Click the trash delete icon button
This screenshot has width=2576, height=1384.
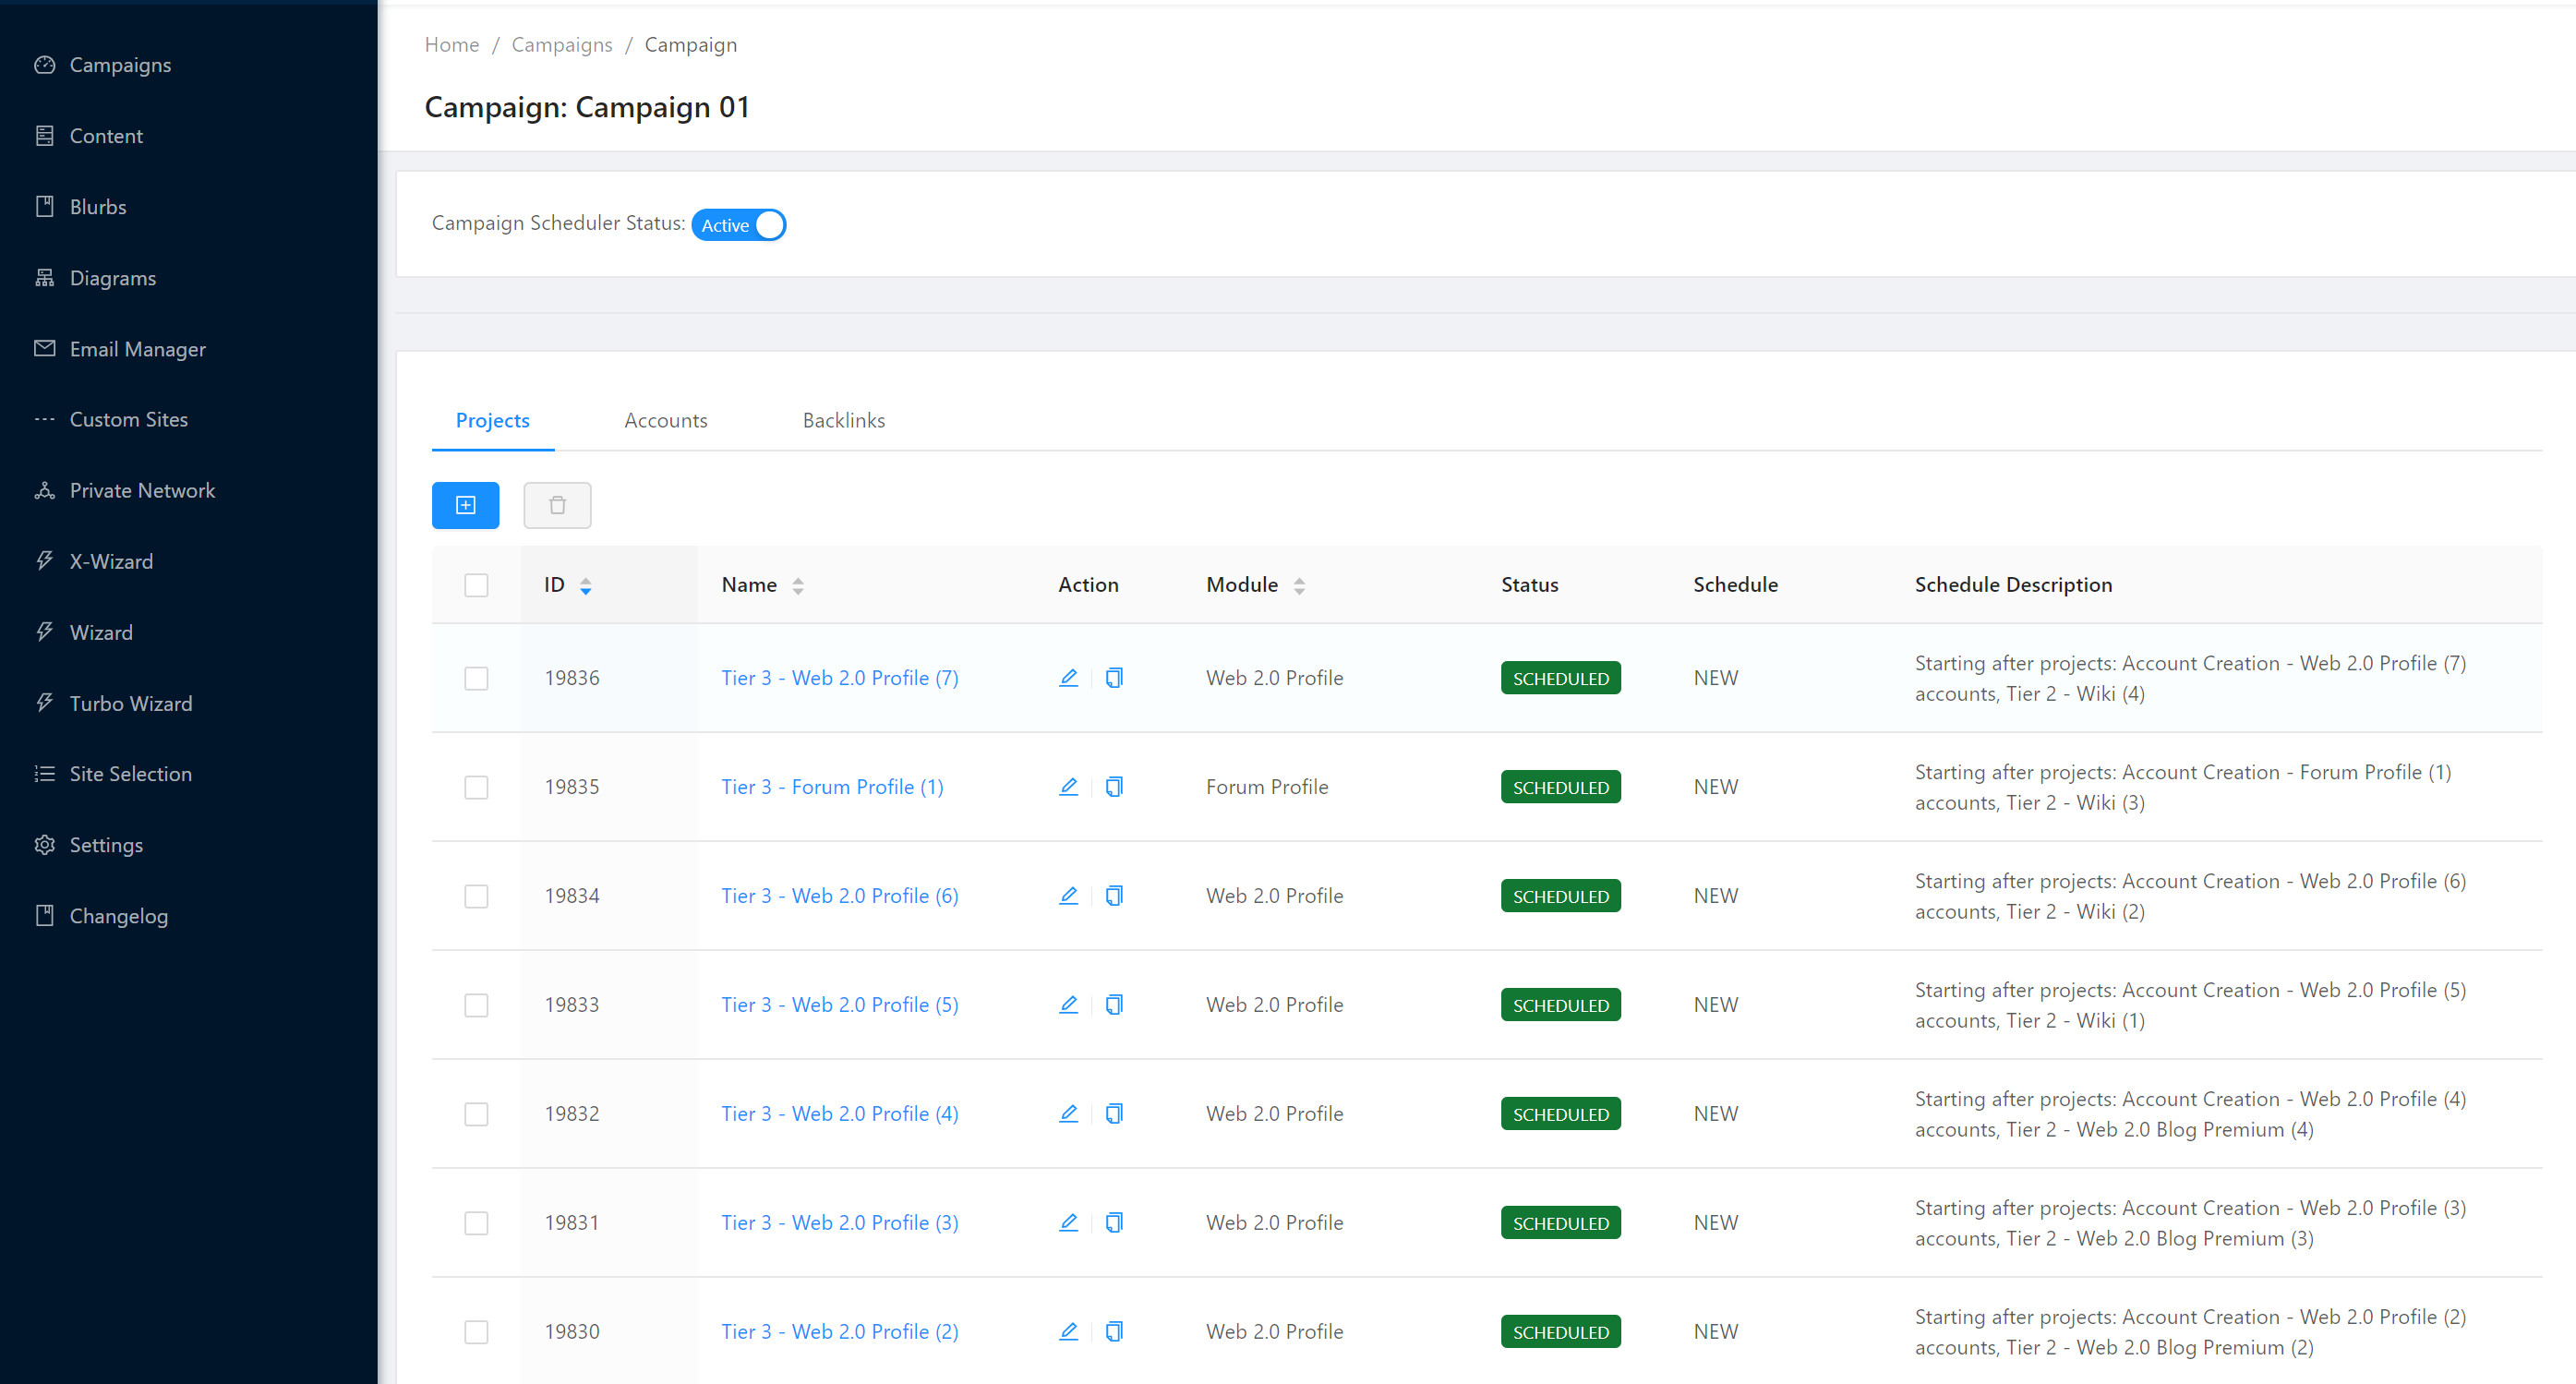[557, 505]
